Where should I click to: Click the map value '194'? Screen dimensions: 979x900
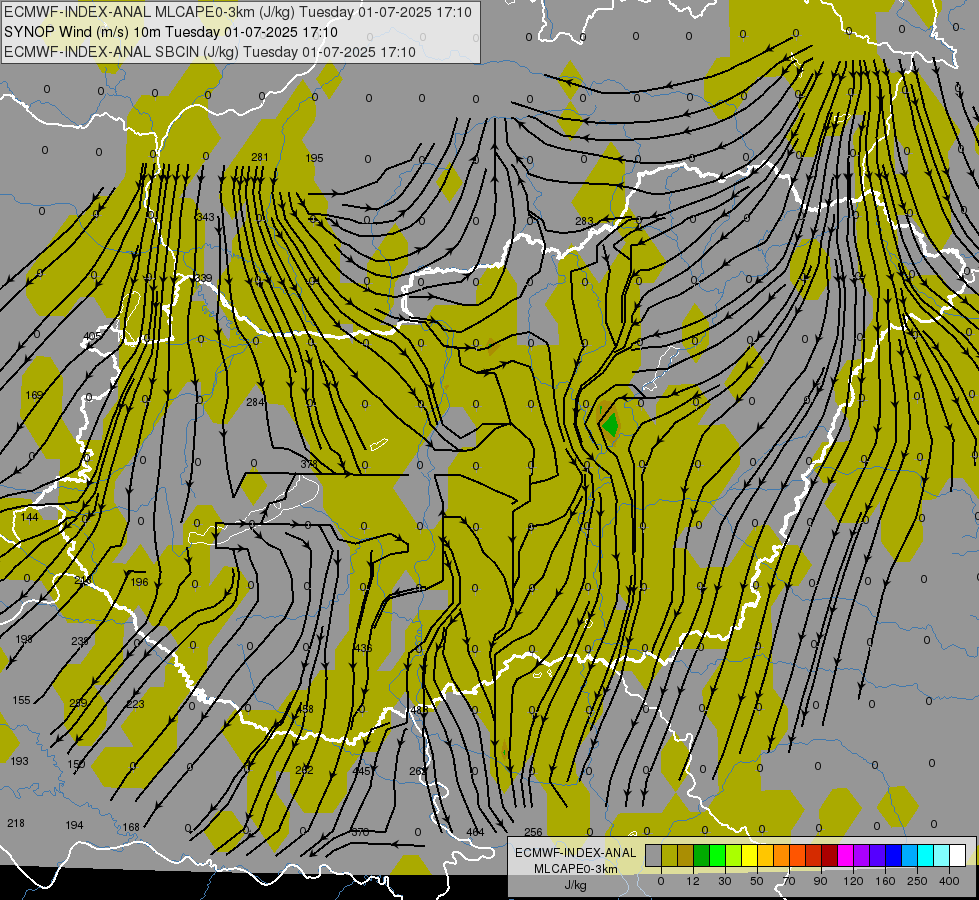[x=74, y=825]
